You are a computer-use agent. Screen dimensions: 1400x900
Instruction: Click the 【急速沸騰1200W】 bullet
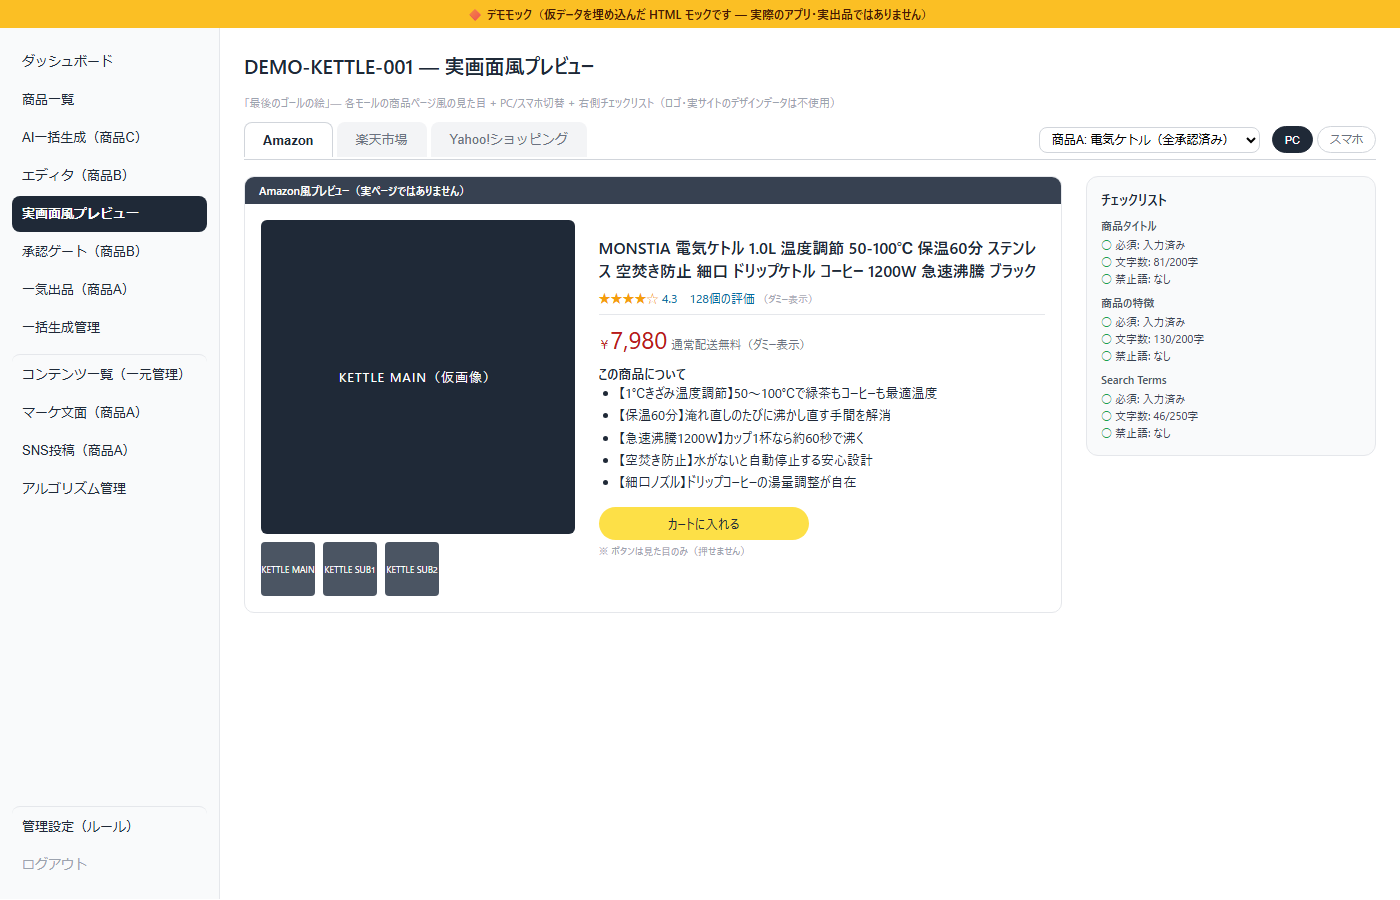coord(739,438)
